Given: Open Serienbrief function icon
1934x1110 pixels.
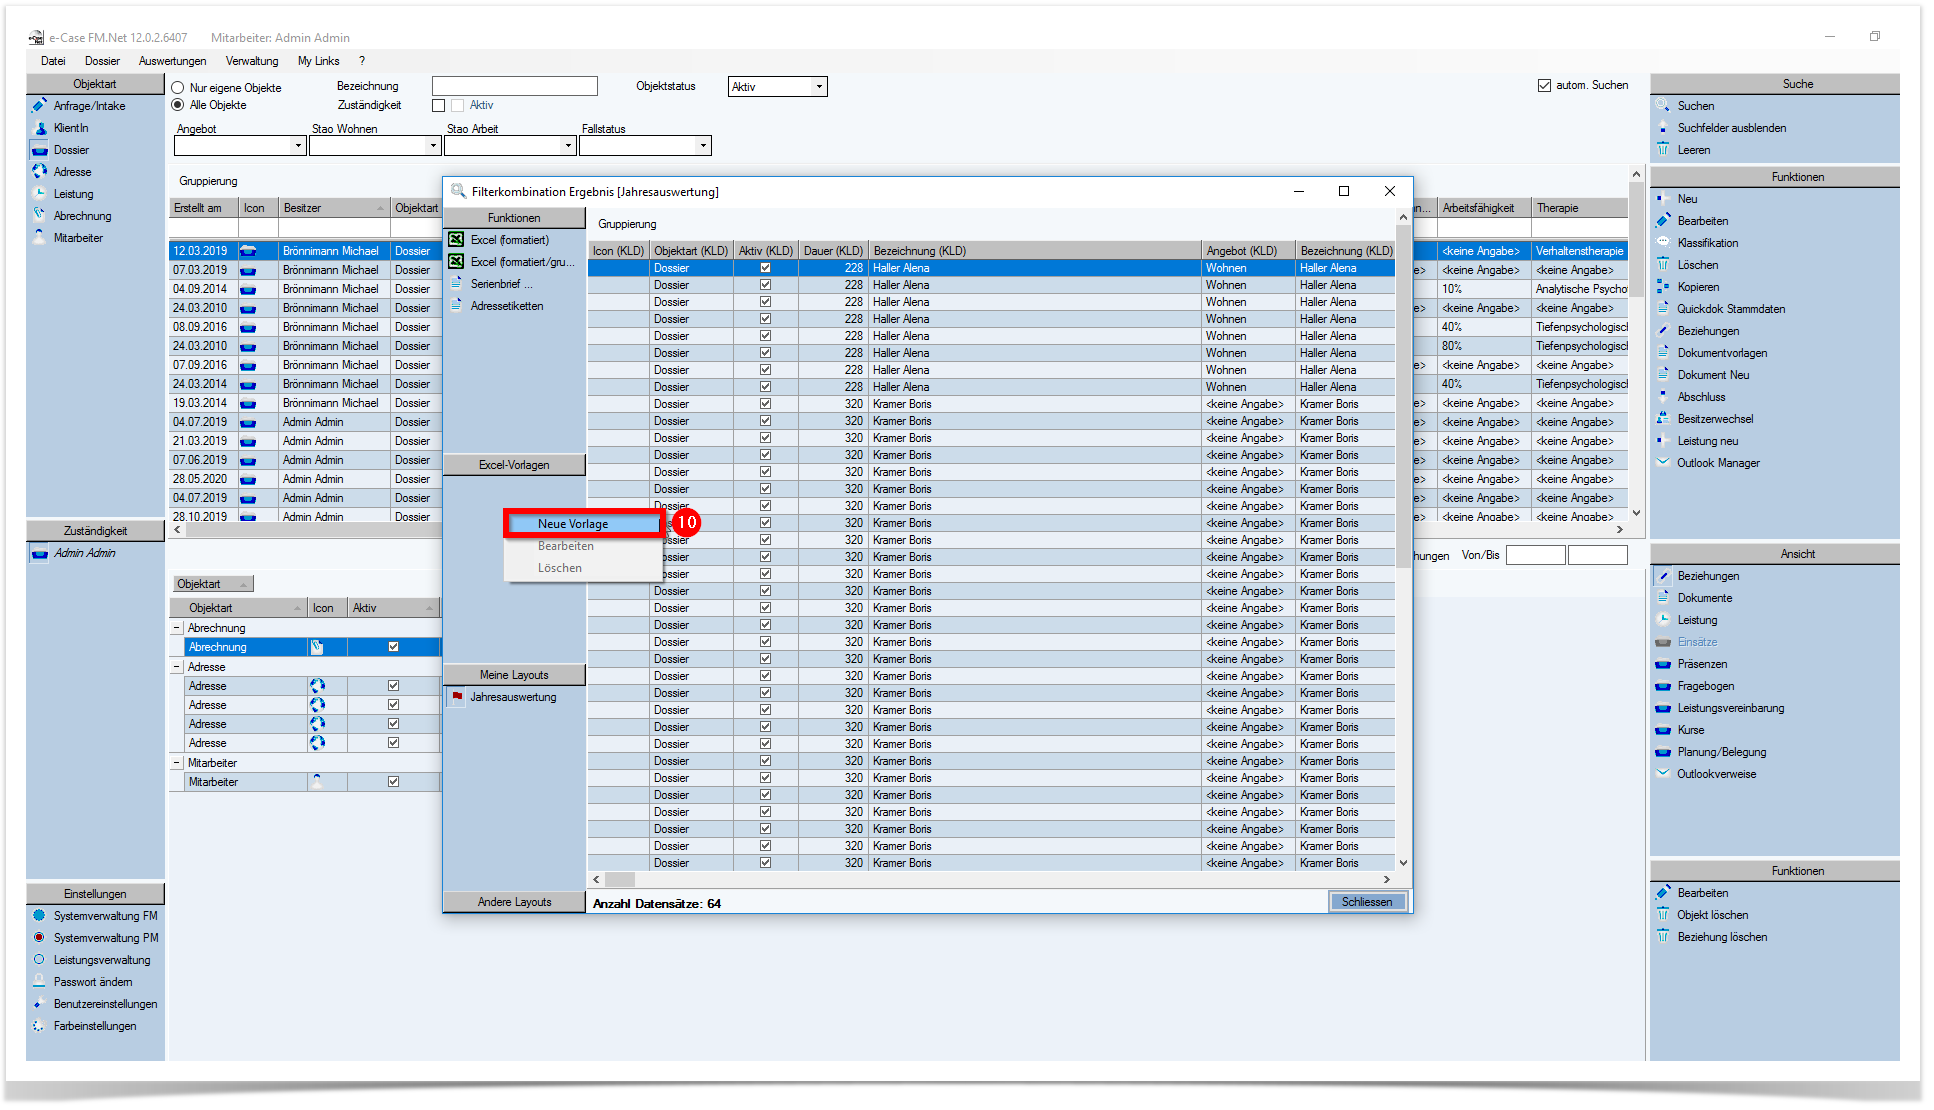Looking at the screenshot, I should [456, 284].
